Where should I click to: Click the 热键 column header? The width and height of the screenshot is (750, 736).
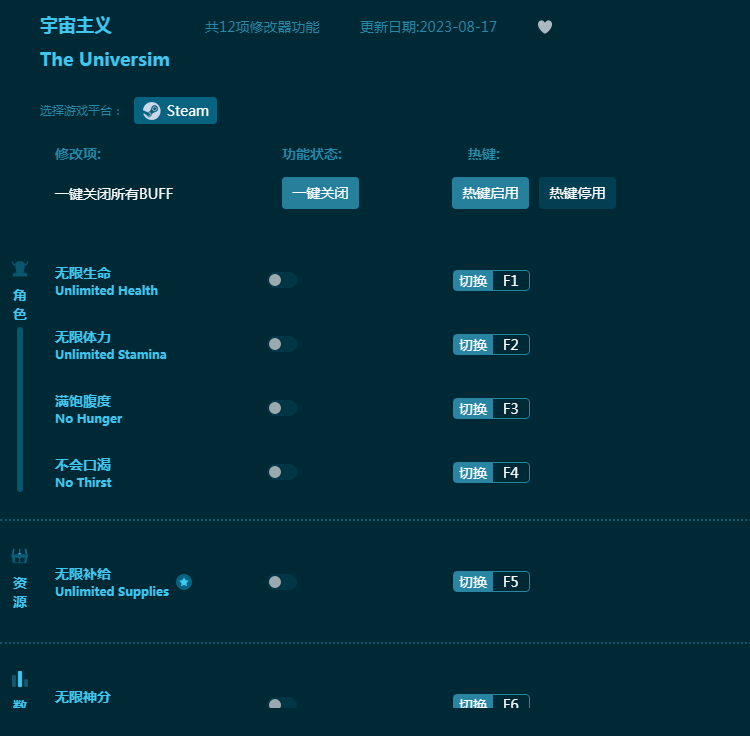[x=484, y=154]
